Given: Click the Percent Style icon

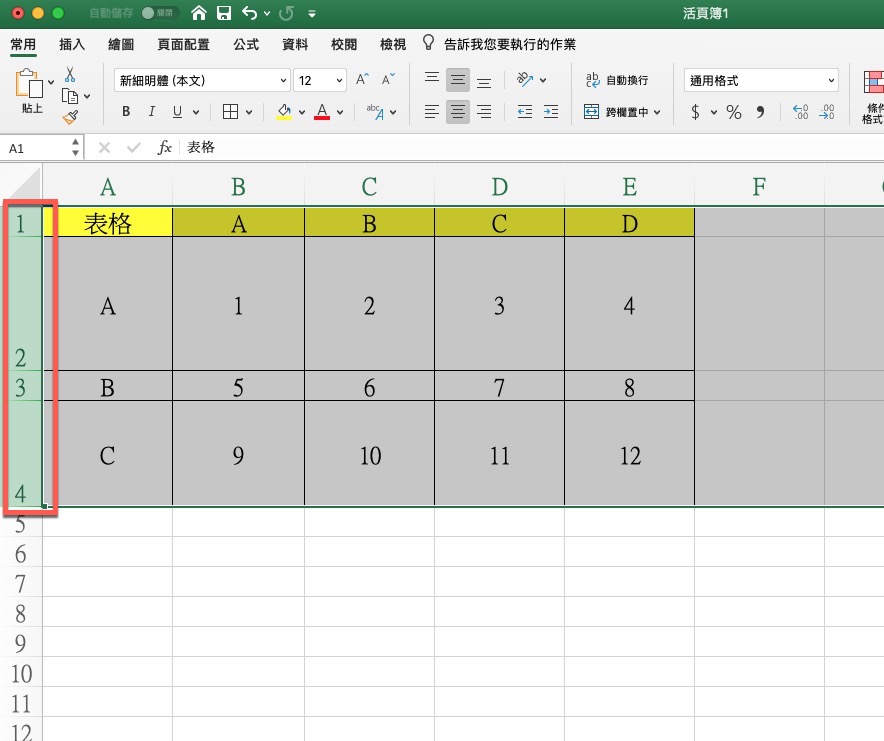Looking at the screenshot, I should click(x=733, y=112).
